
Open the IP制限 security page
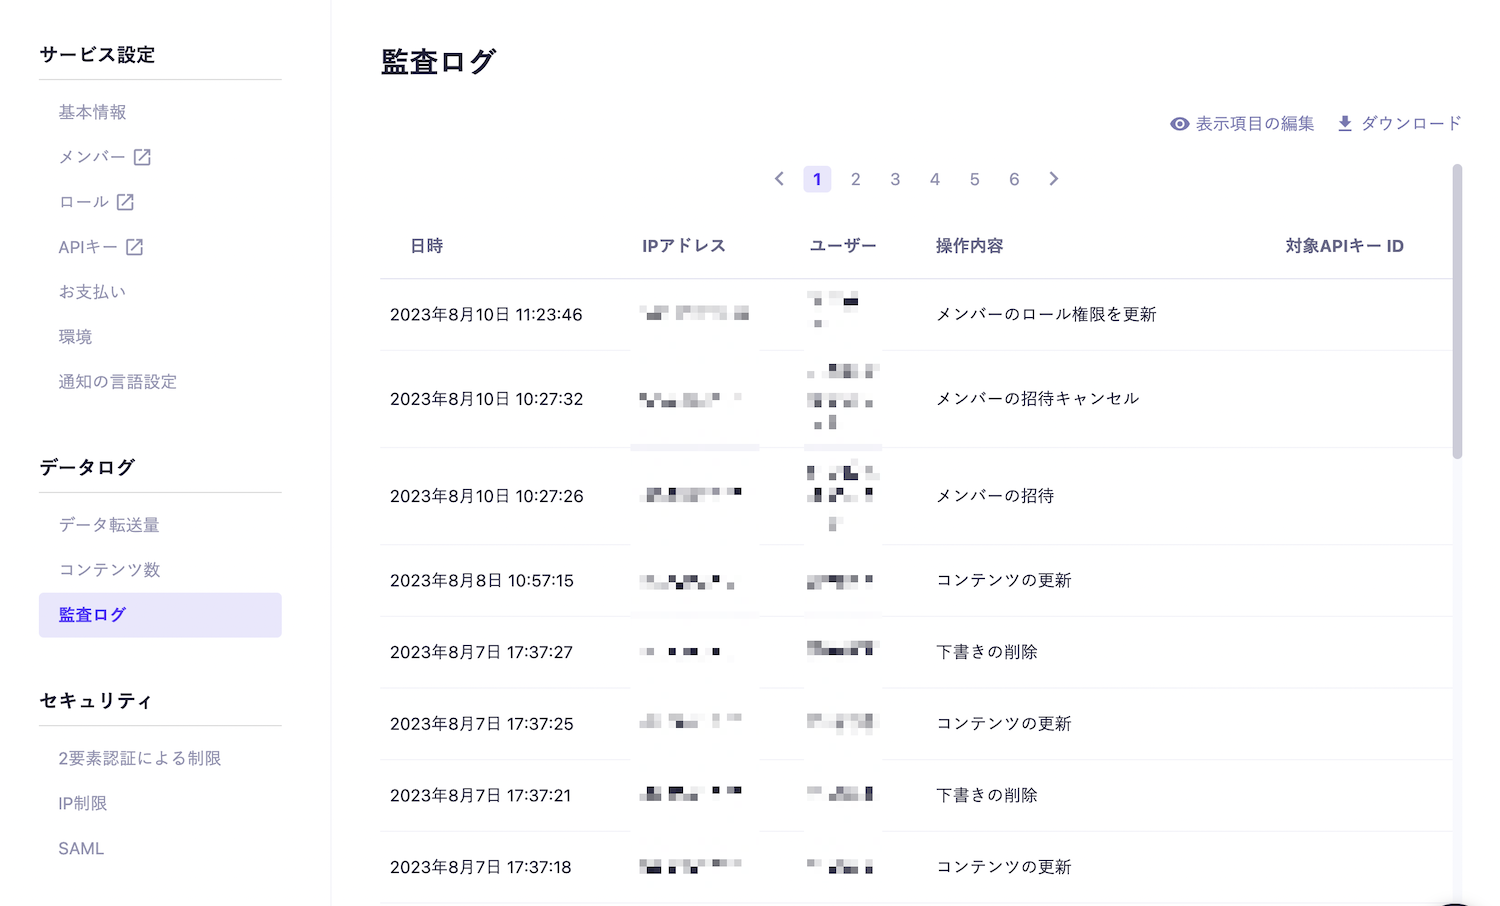[x=83, y=803]
